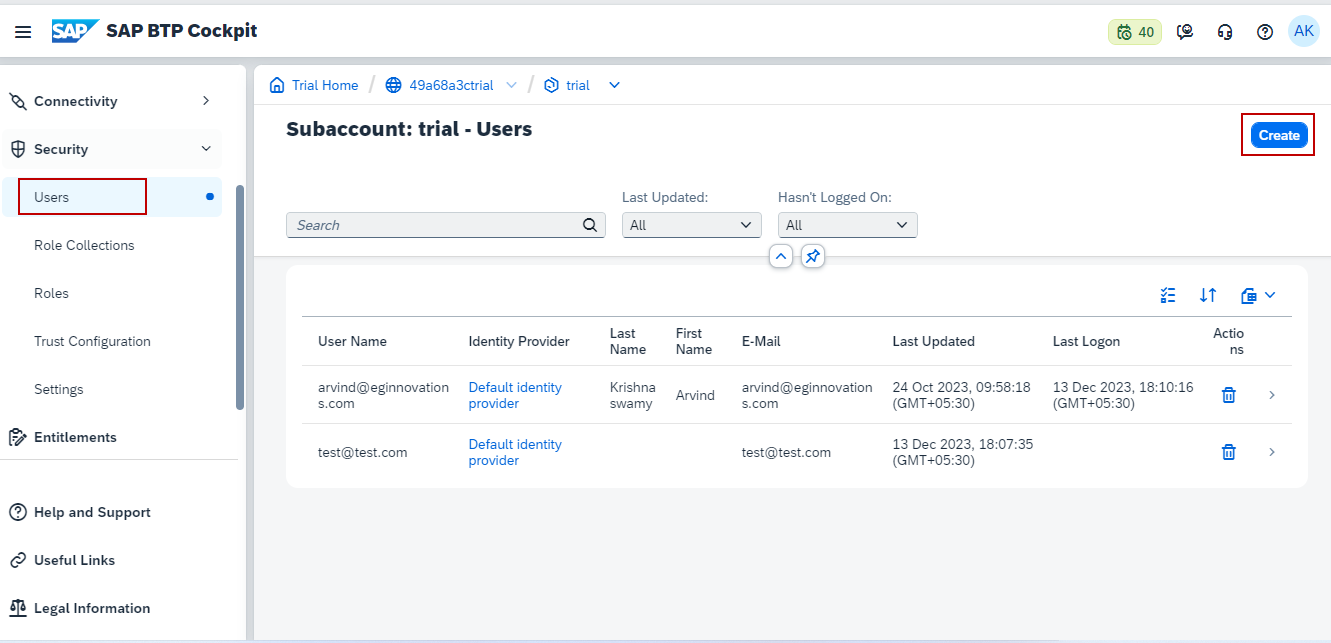Open the Last Updated filter dropdown

692,225
